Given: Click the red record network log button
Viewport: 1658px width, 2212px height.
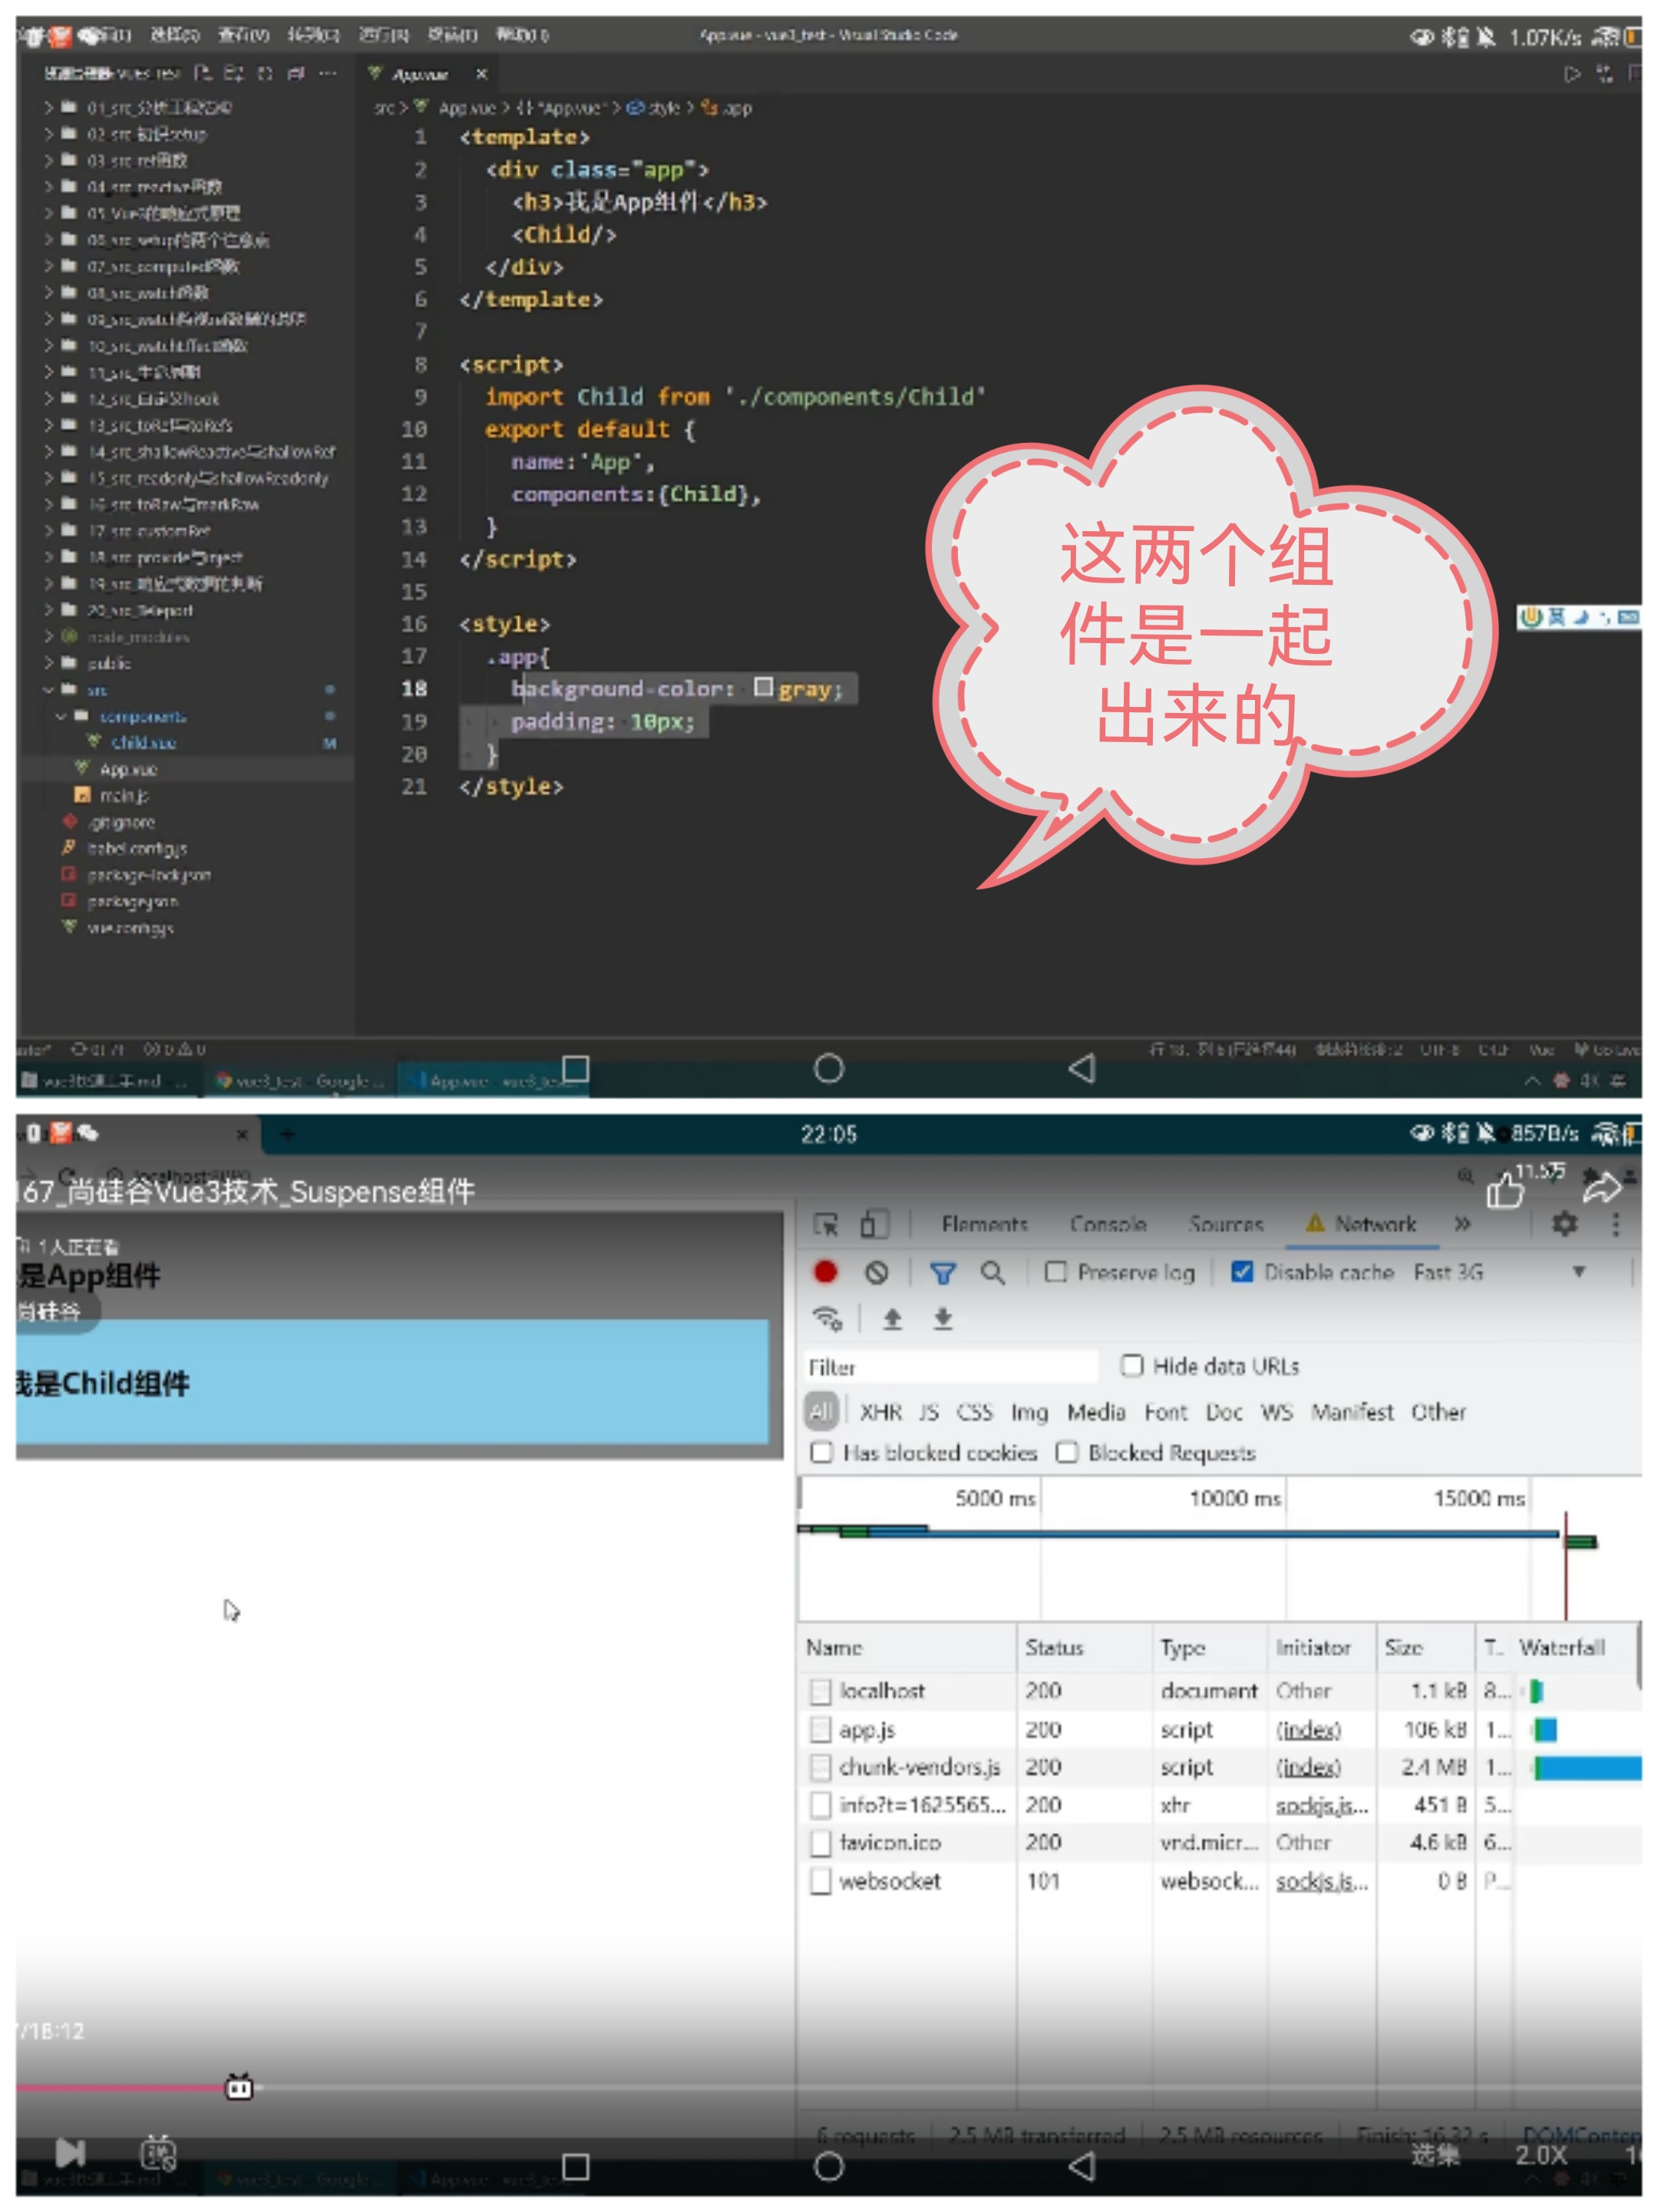Looking at the screenshot, I should 825,1272.
